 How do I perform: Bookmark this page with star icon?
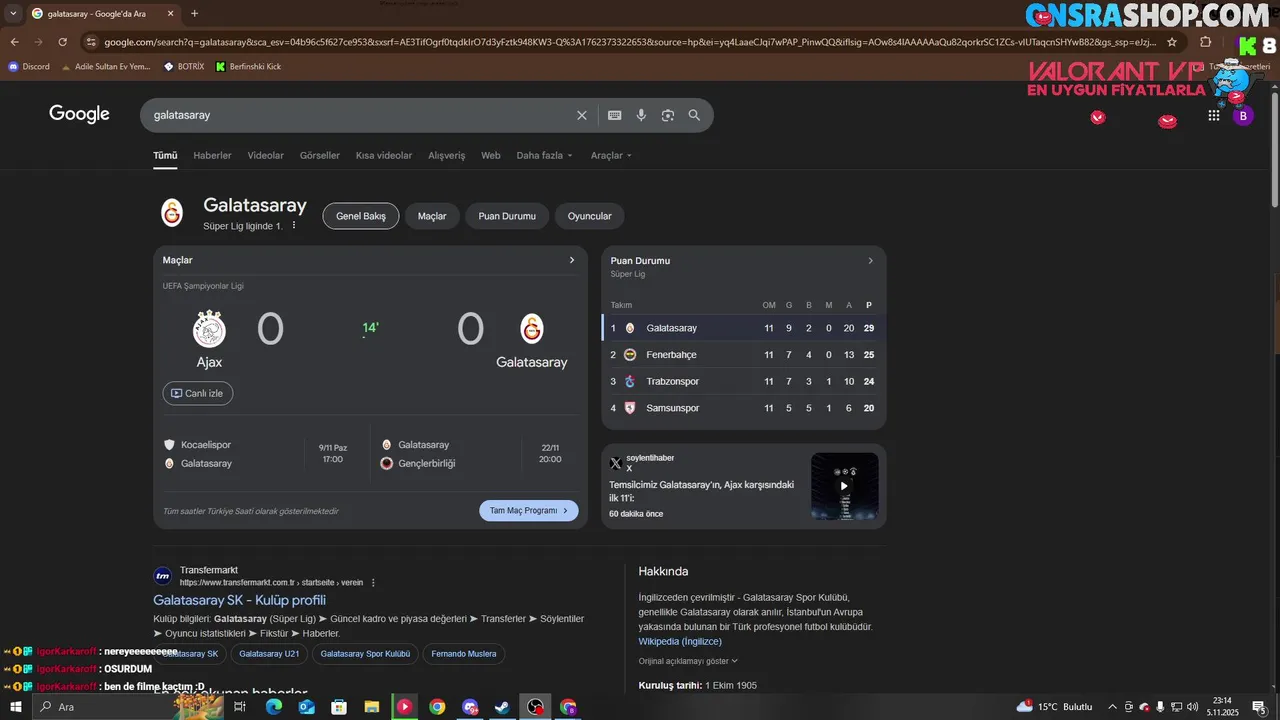1172,42
